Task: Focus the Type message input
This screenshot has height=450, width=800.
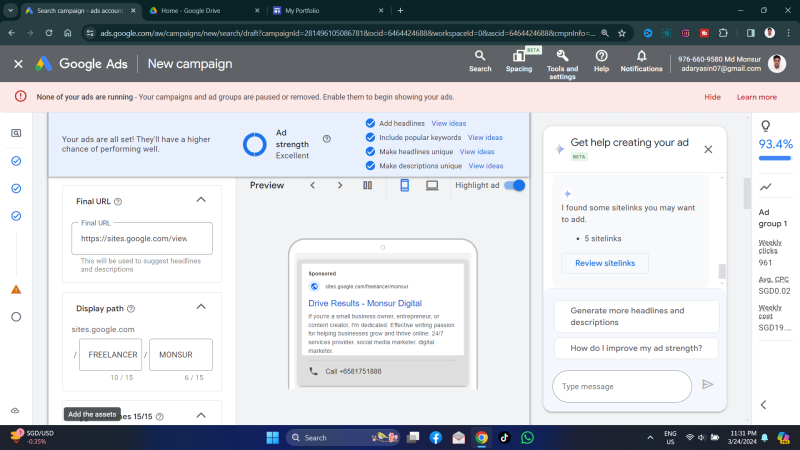Action: coord(622,386)
